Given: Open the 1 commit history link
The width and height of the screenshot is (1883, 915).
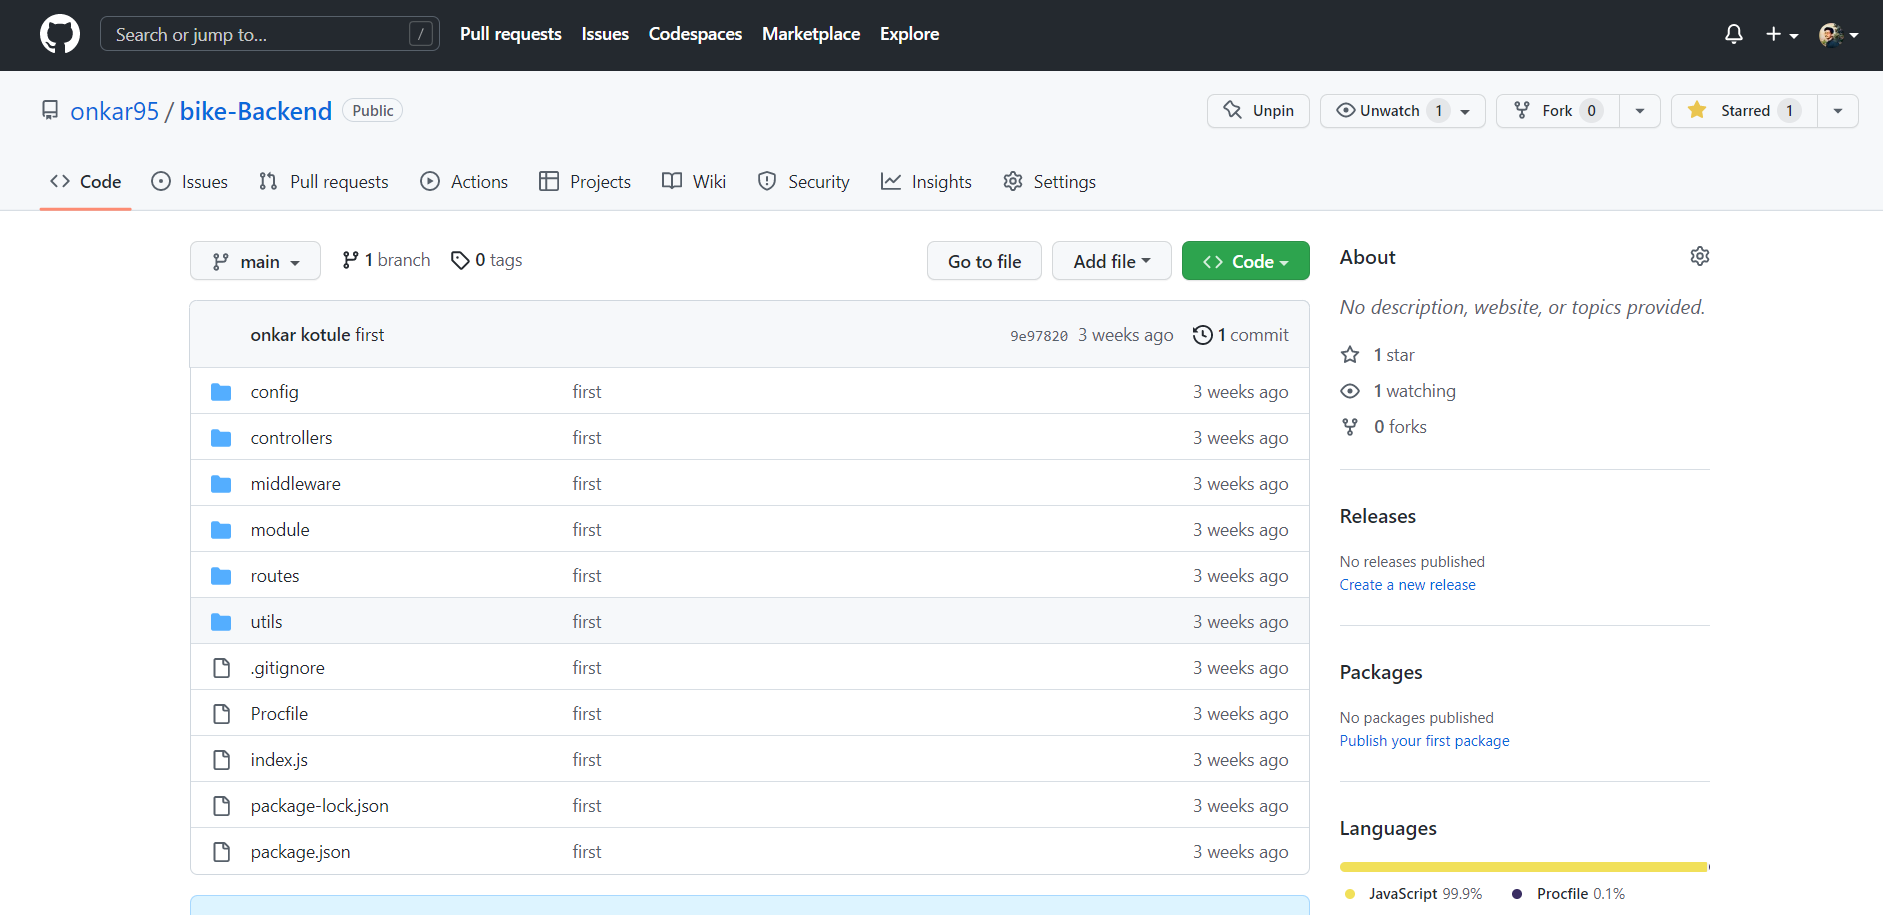Looking at the screenshot, I should click(1241, 335).
